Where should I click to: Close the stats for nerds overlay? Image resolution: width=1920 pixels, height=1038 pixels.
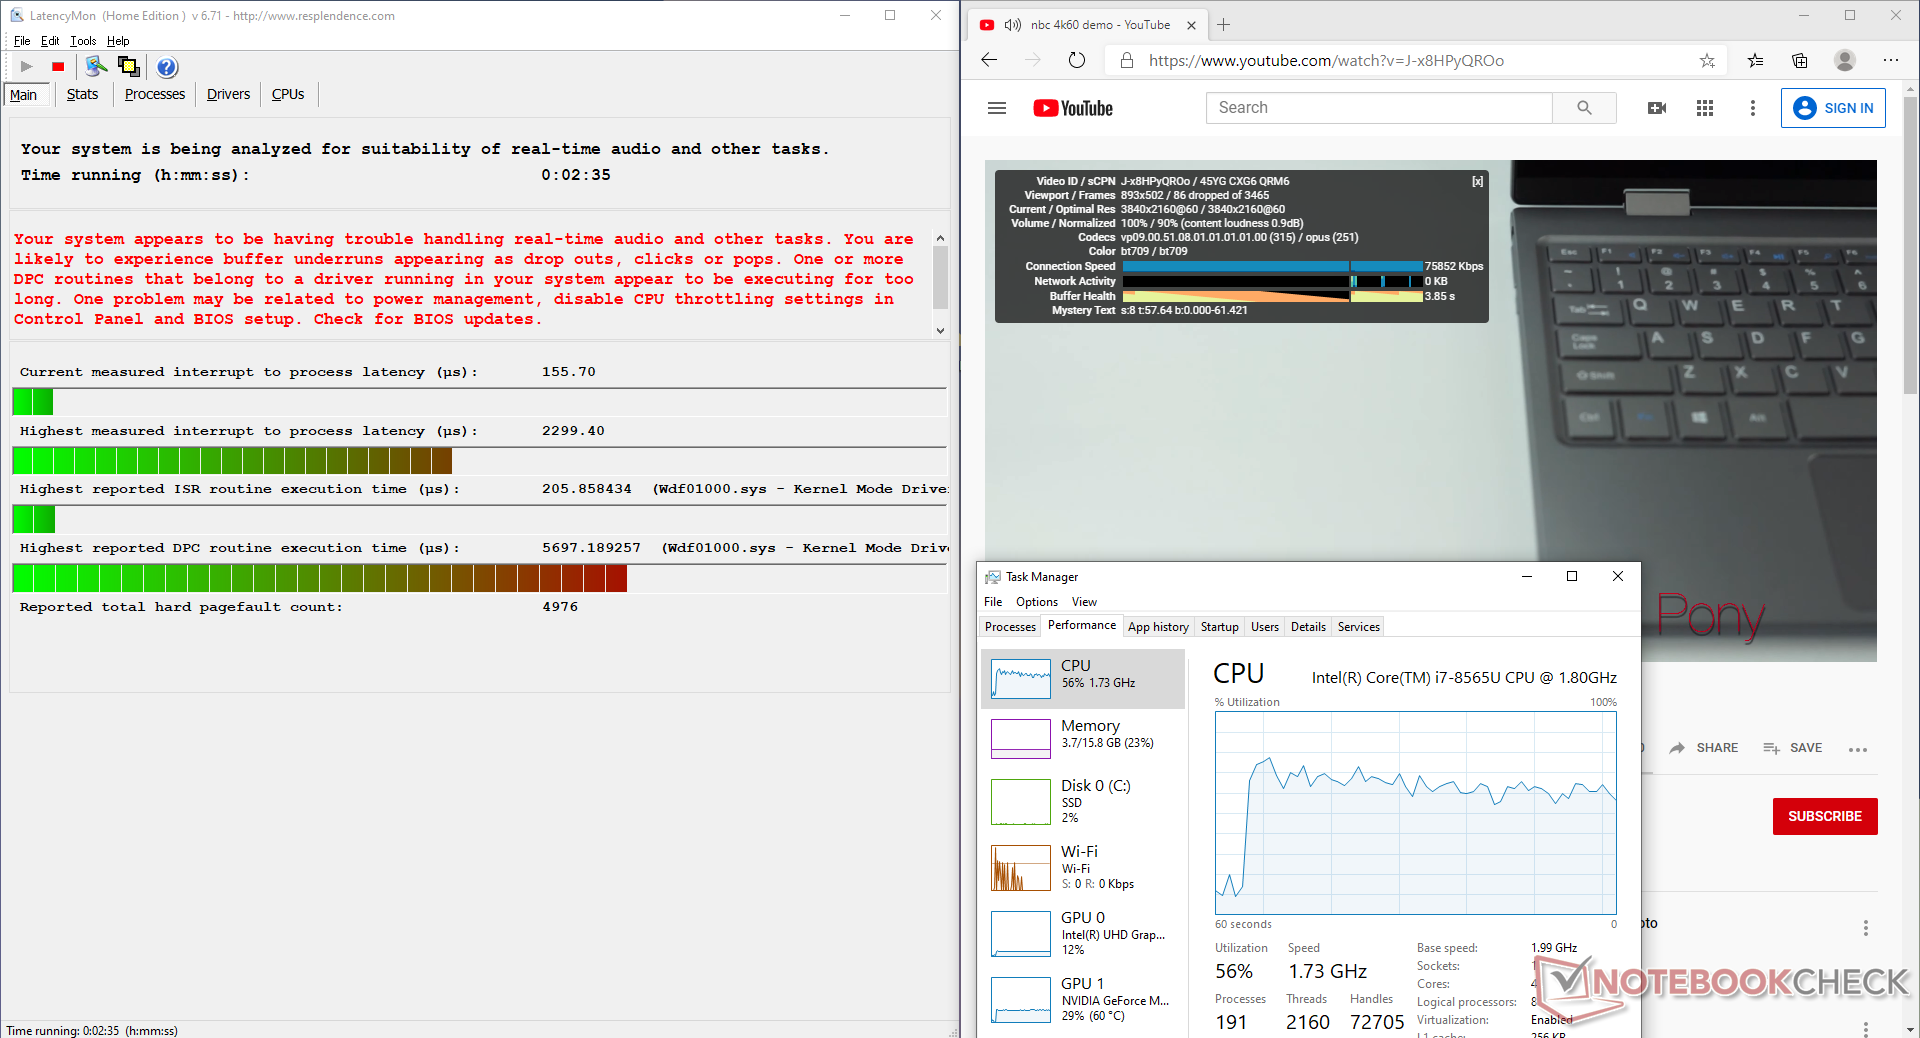tap(1477, 182)
